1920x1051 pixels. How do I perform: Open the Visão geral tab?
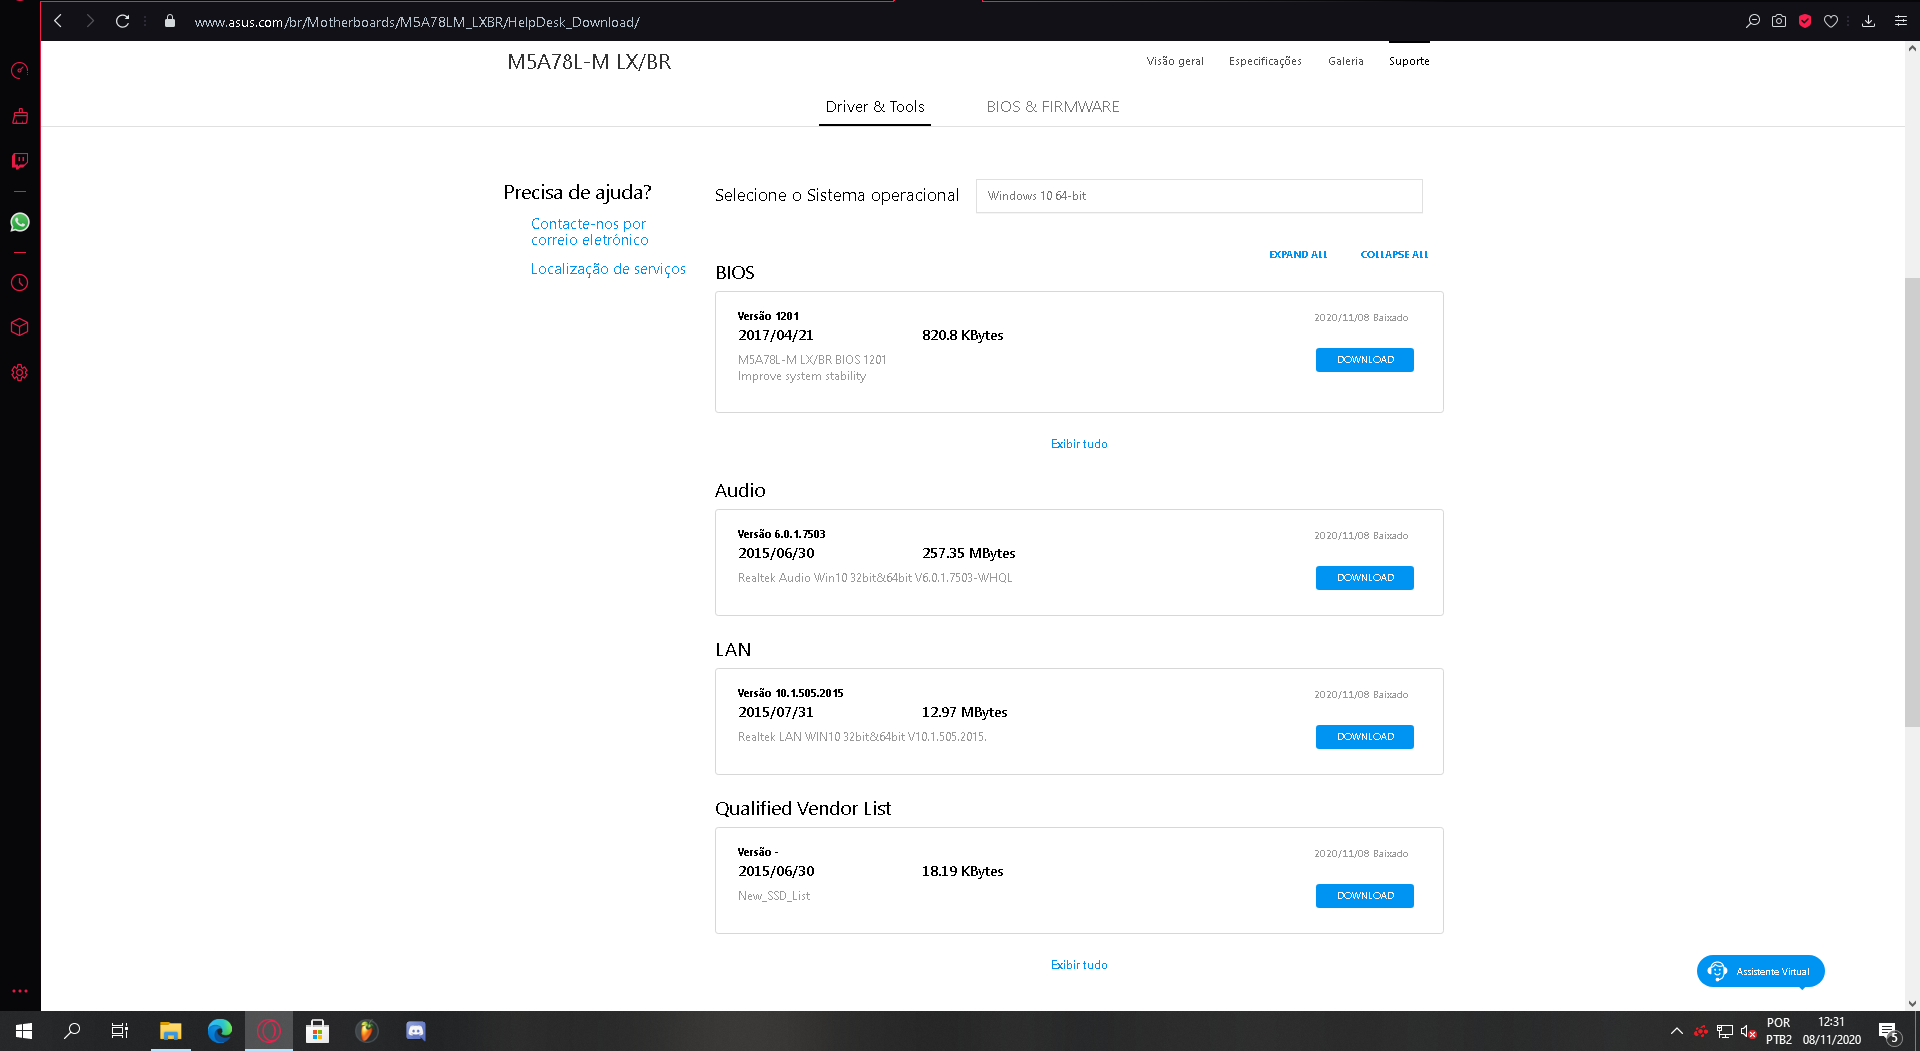point(1175,61)
